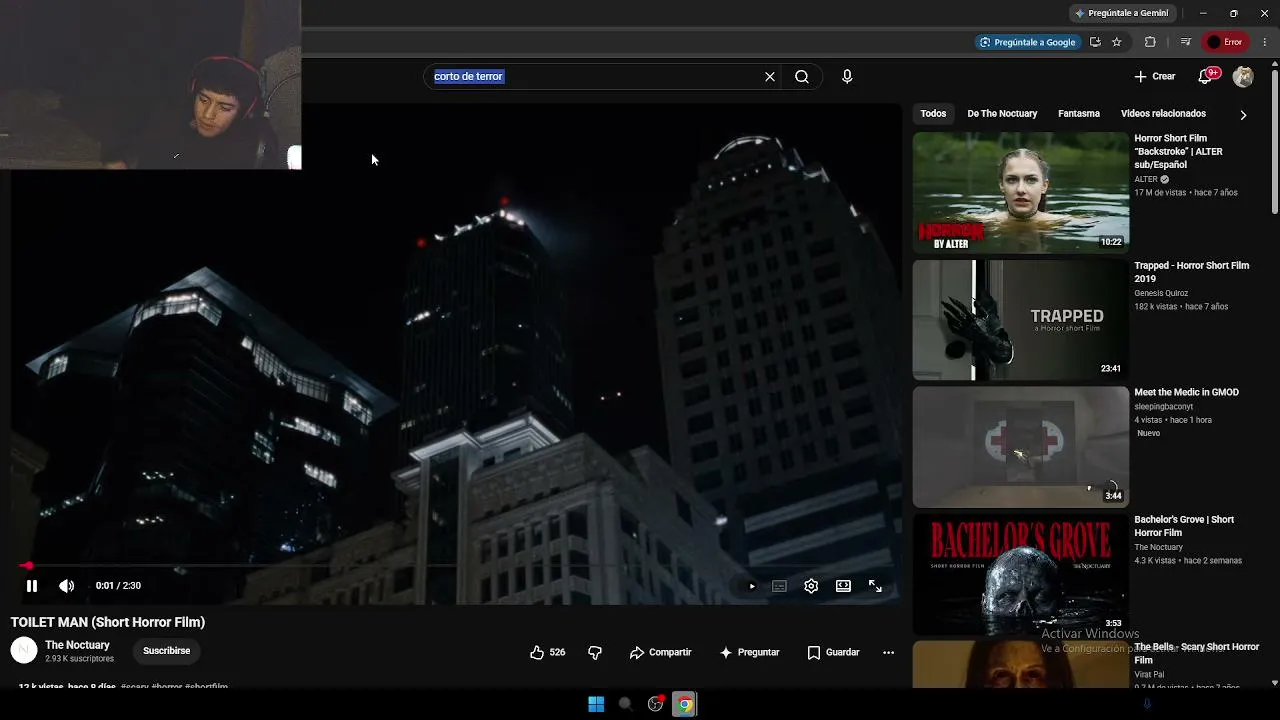Open the Windows Start menu
Viewport: 1280px width, 720px height.
596,704
